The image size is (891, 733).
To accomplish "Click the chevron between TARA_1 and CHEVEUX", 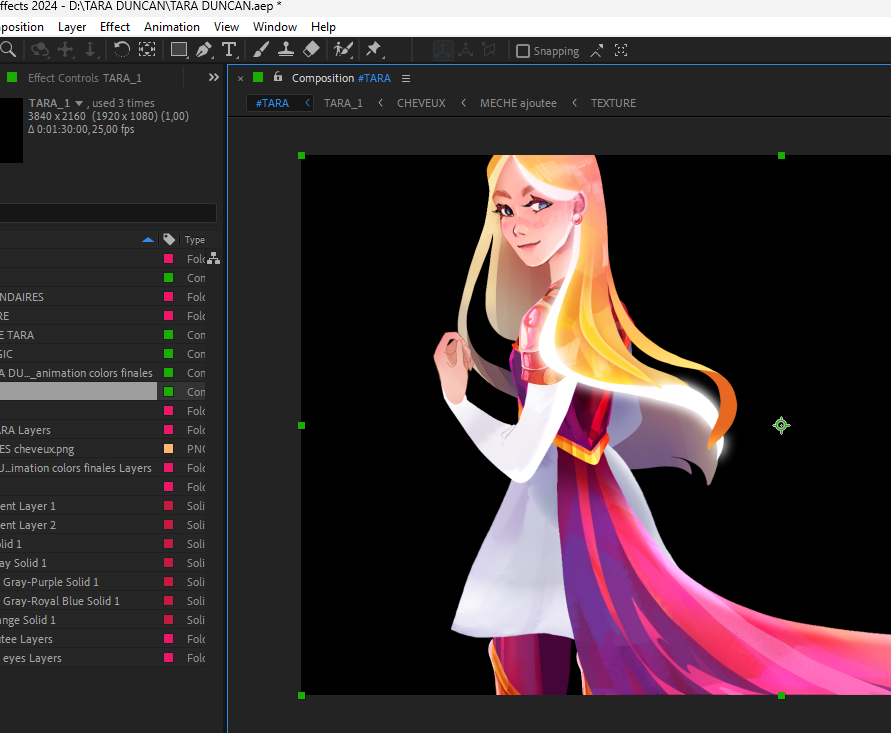I will pos(380,103).
